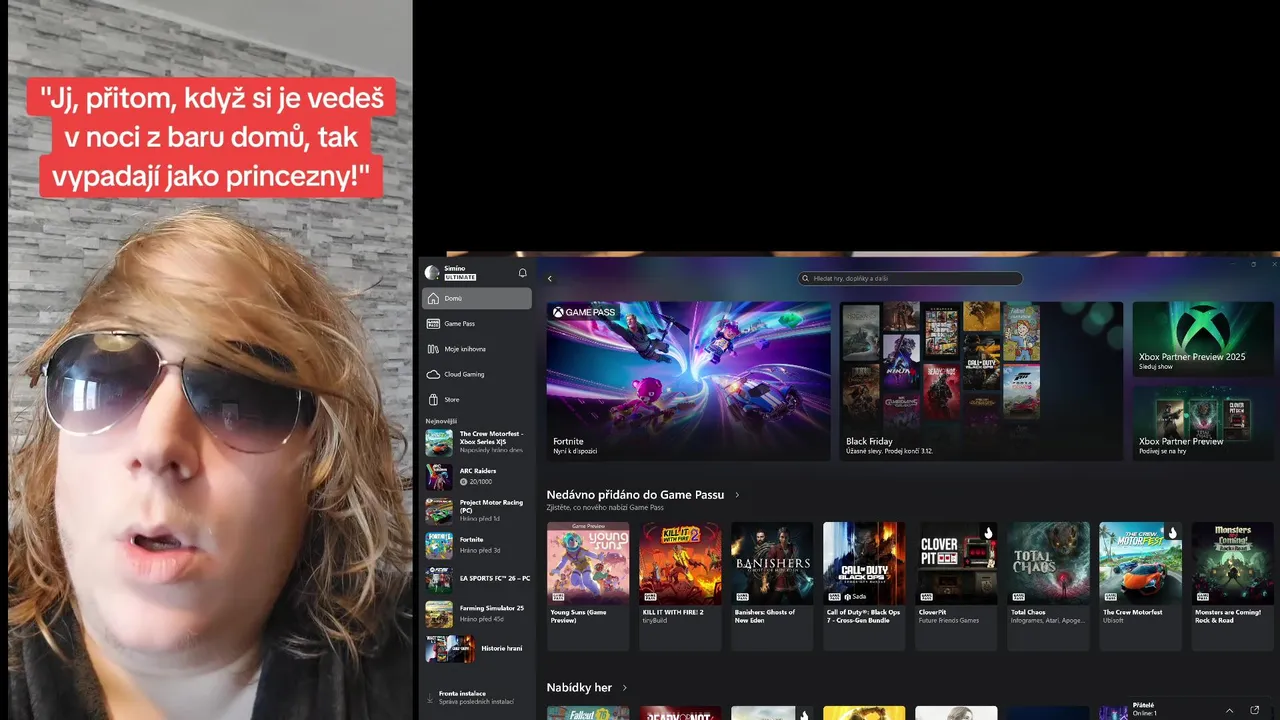Open Xbox Partner Preview games tile

(x=1203, y=423)
